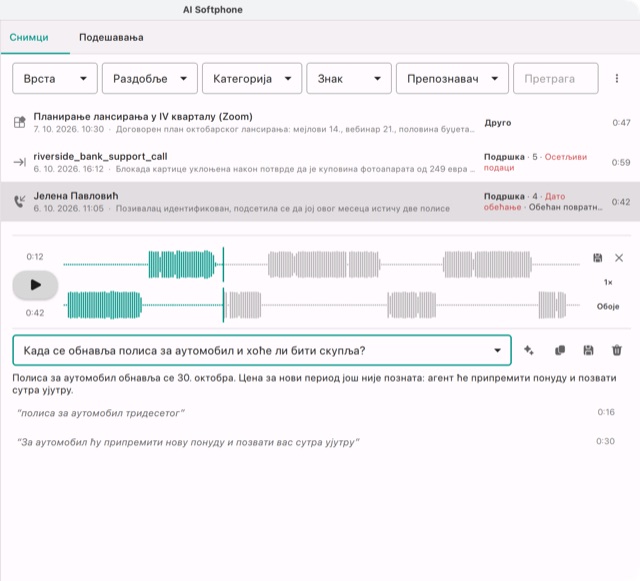
Task: Seek on the upper channel waveform
Action: [x=321, y=265]
